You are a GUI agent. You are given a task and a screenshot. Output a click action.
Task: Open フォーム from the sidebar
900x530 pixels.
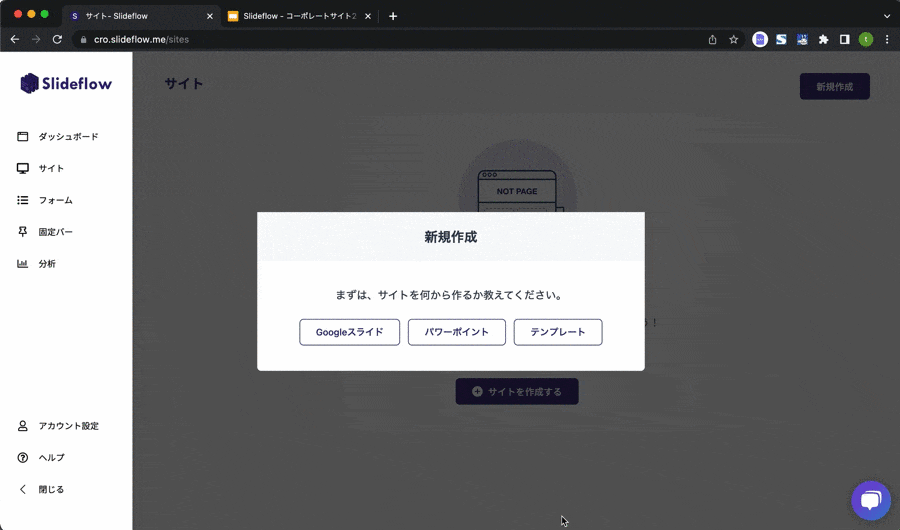click(x=56, y=200)
